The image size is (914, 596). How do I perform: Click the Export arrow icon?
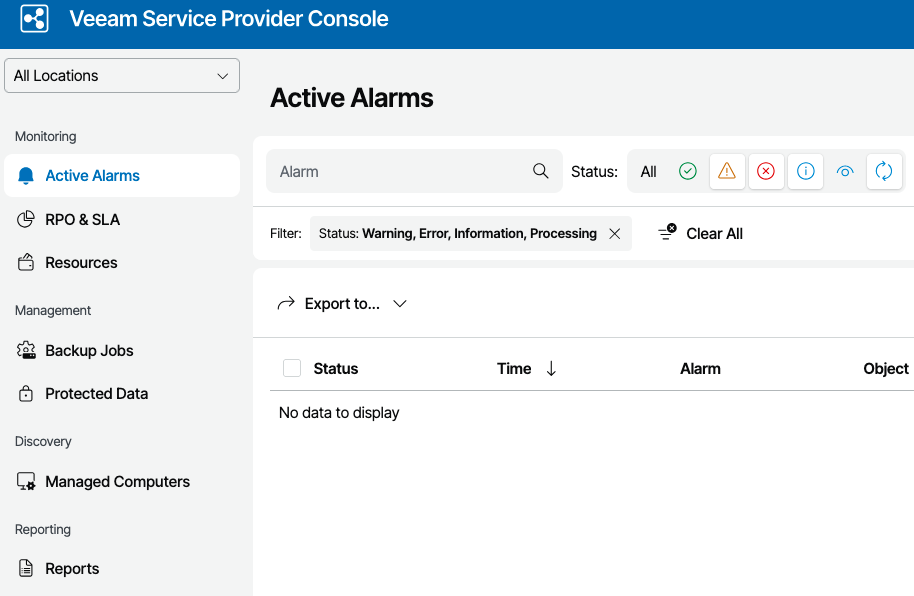click(286, 303)
